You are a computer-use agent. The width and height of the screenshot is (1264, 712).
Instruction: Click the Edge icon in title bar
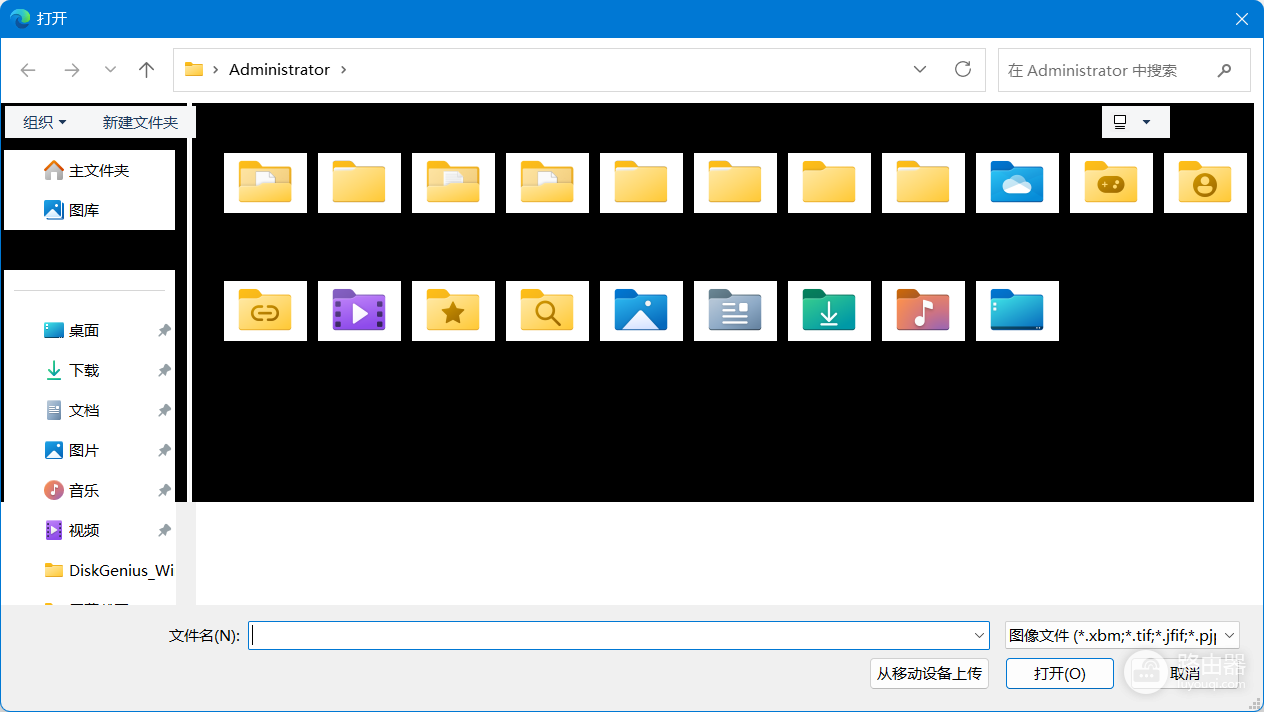[x=20, y=19]
